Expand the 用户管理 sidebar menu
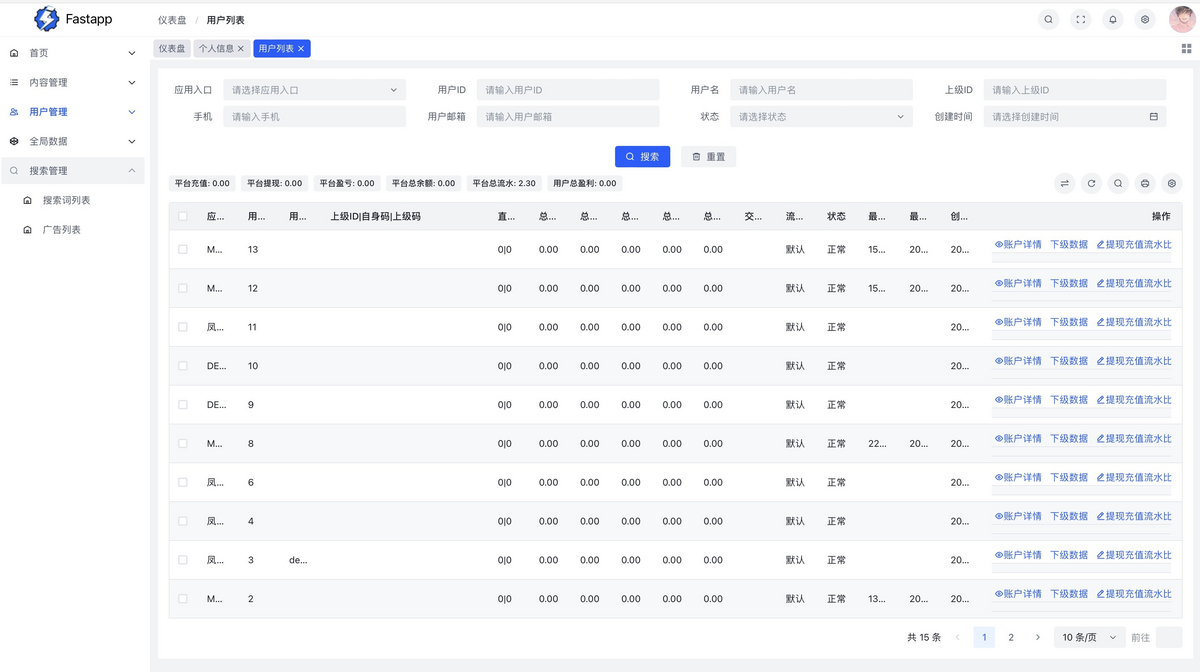The height and width of the screenshot is (672, 1200). point(132,112)
